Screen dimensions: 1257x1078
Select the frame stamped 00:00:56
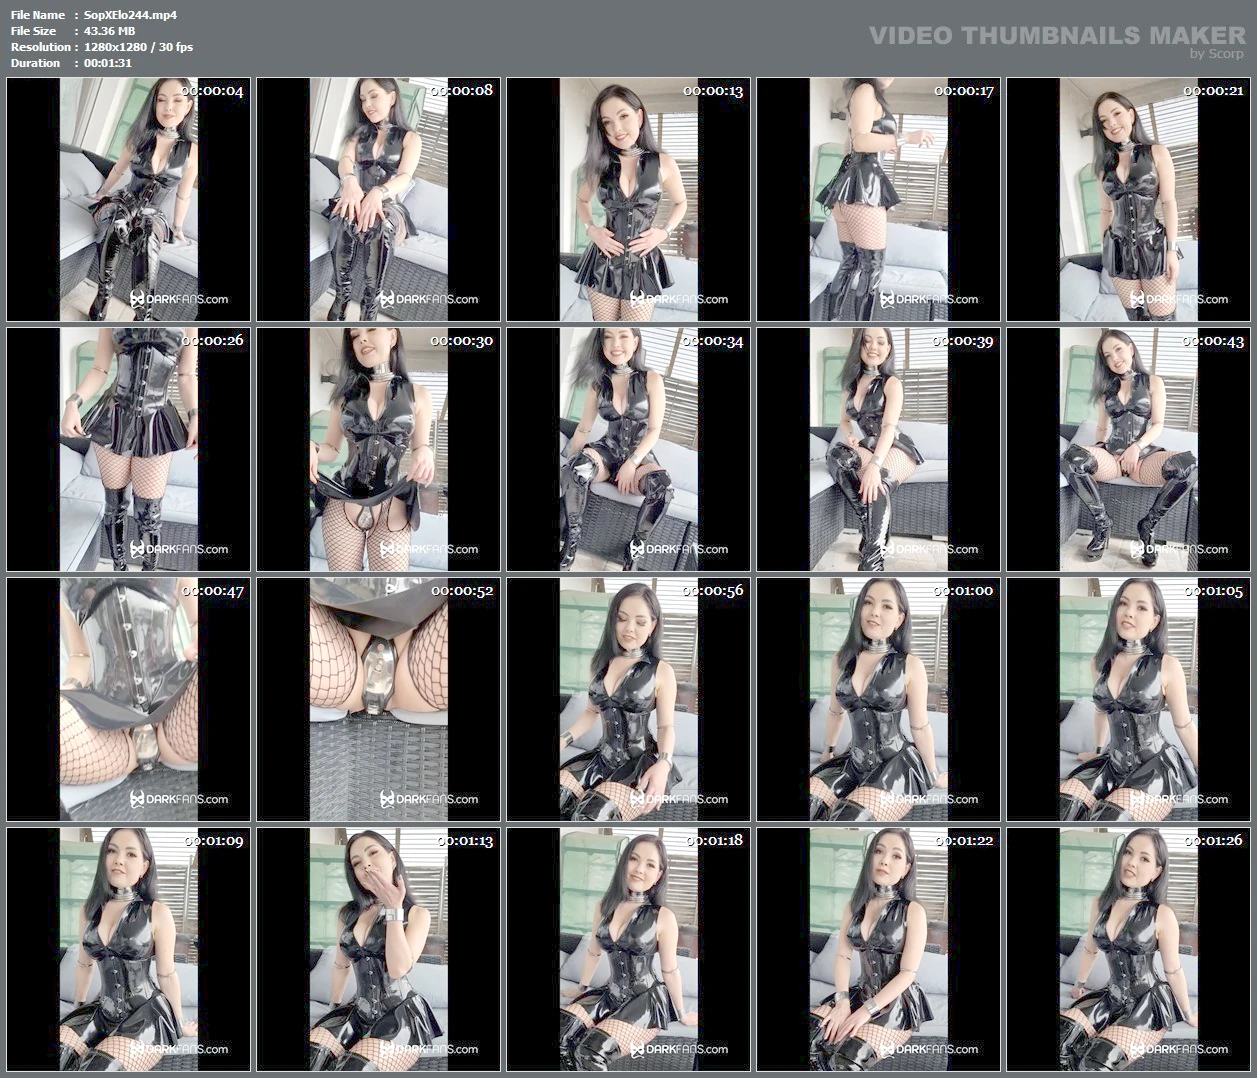628,700
